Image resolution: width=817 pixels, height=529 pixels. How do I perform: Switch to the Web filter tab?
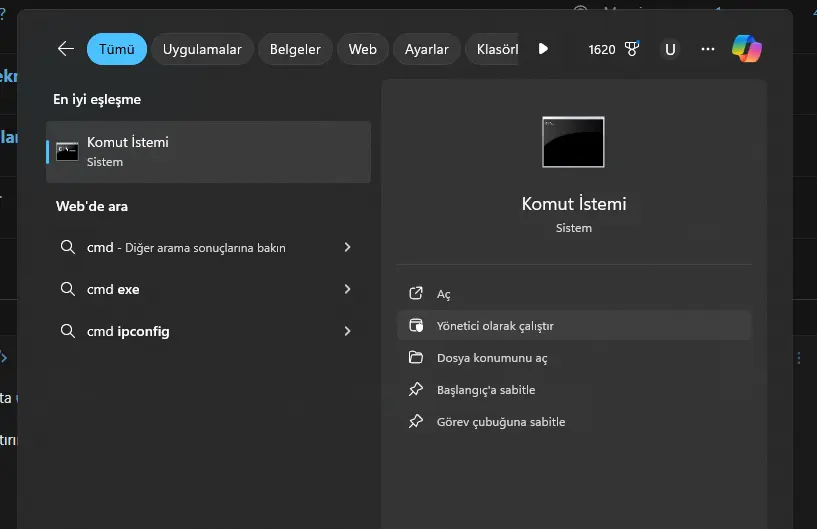tap(363, 49)
